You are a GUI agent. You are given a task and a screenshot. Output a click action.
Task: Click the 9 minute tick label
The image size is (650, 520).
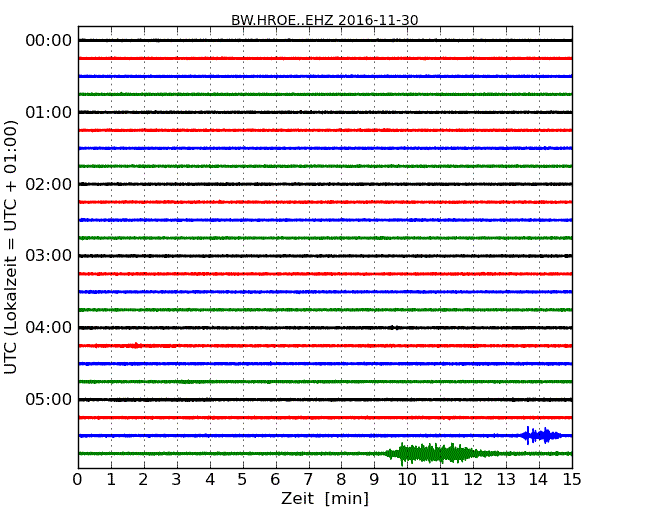tap(374, 480)
